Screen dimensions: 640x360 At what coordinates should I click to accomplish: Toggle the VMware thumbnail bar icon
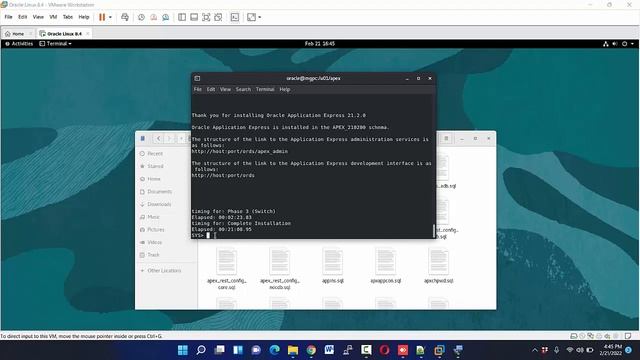tap(194, 17)
